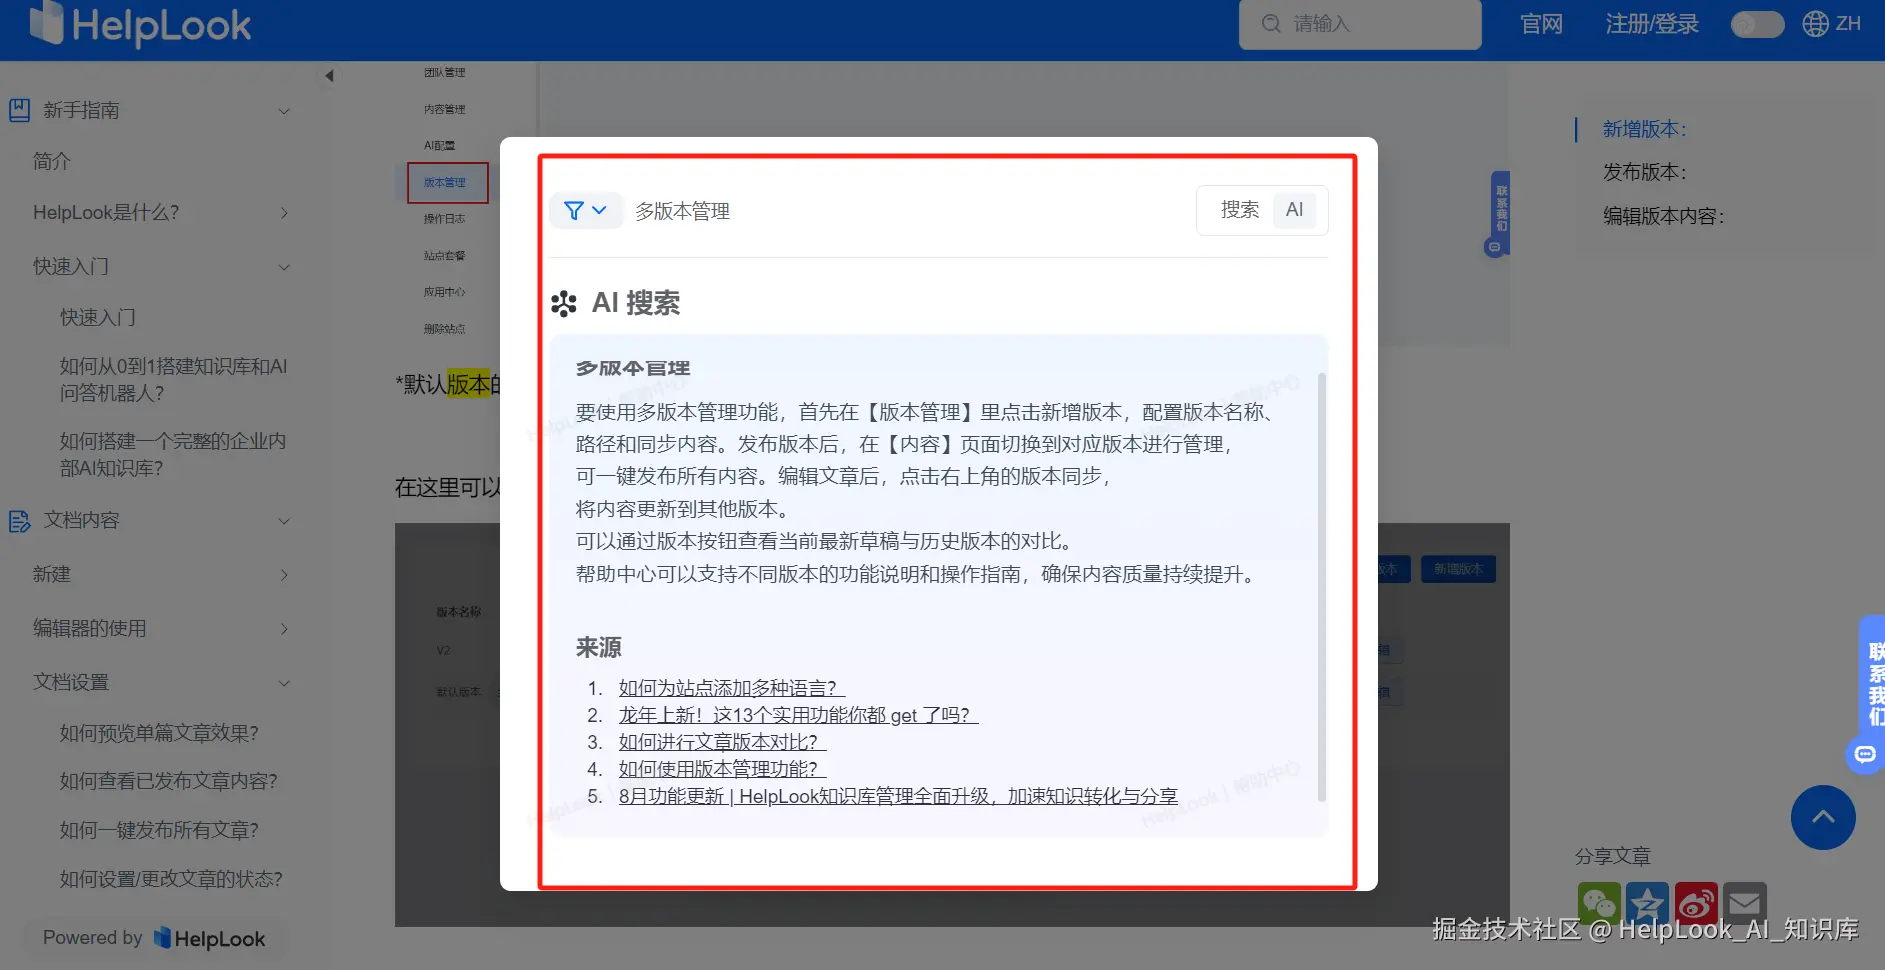Share the article via WeChat icon
The image size is (1885, 970).
coord(1599,904)
